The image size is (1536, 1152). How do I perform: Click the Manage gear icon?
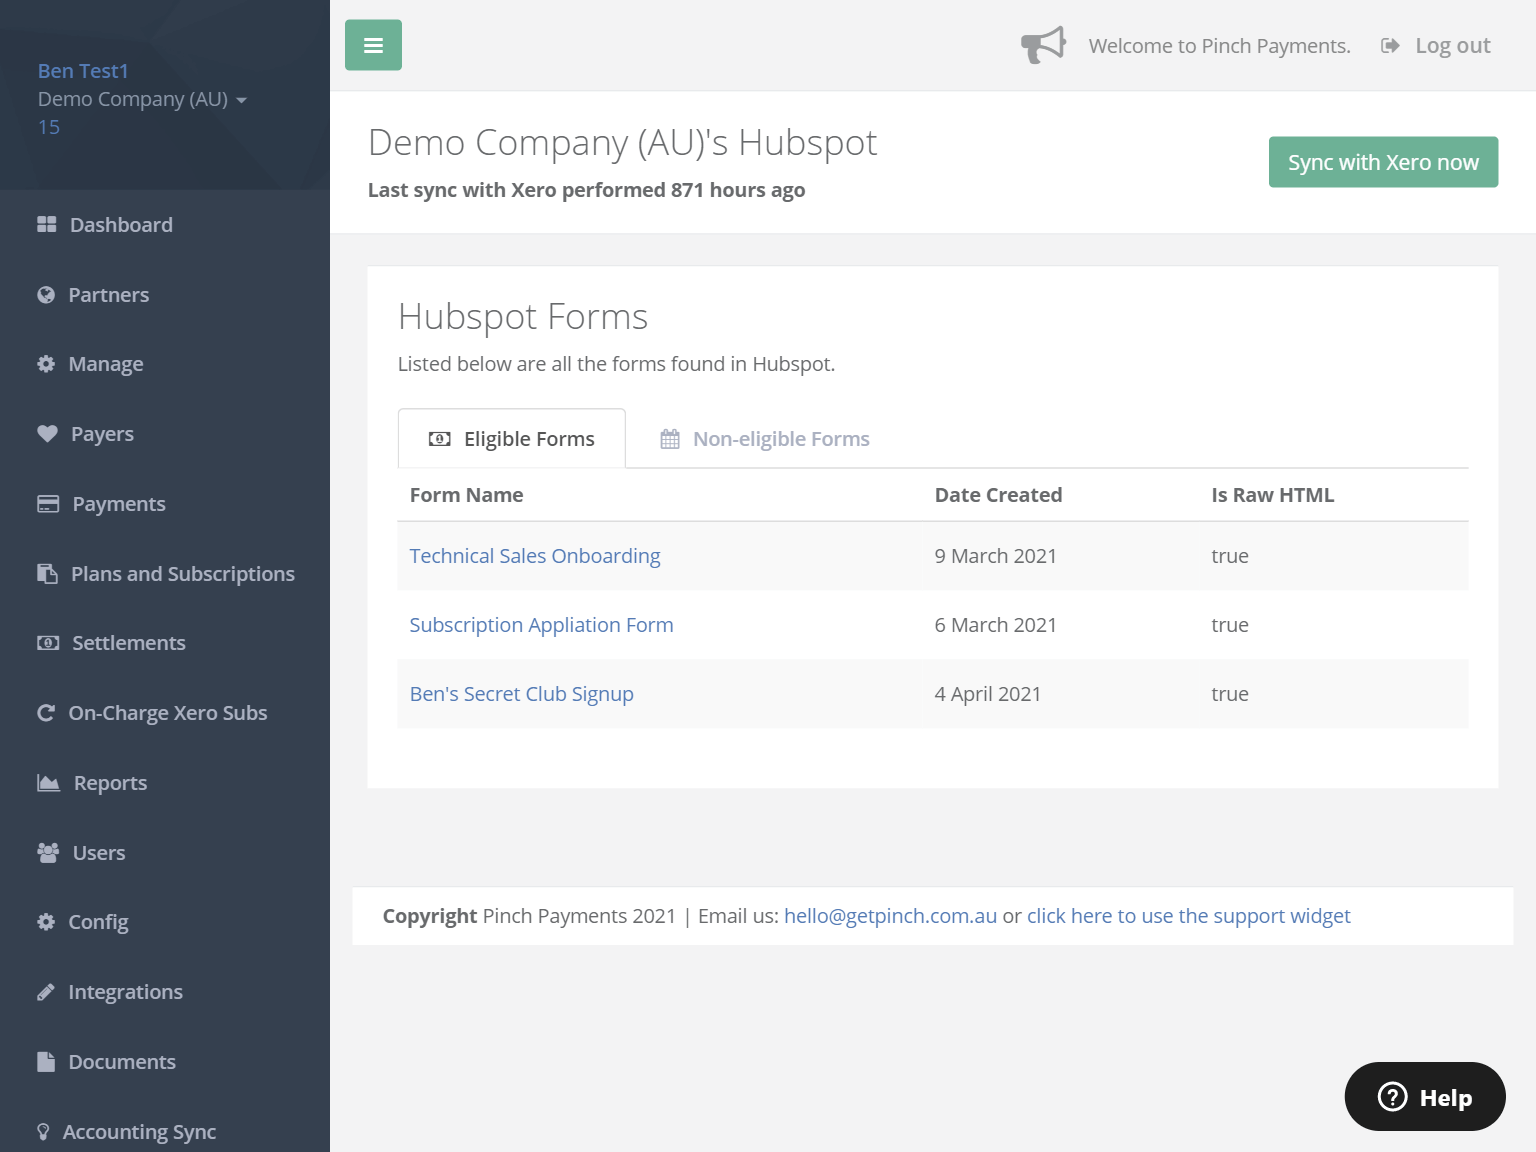(46, 364)
